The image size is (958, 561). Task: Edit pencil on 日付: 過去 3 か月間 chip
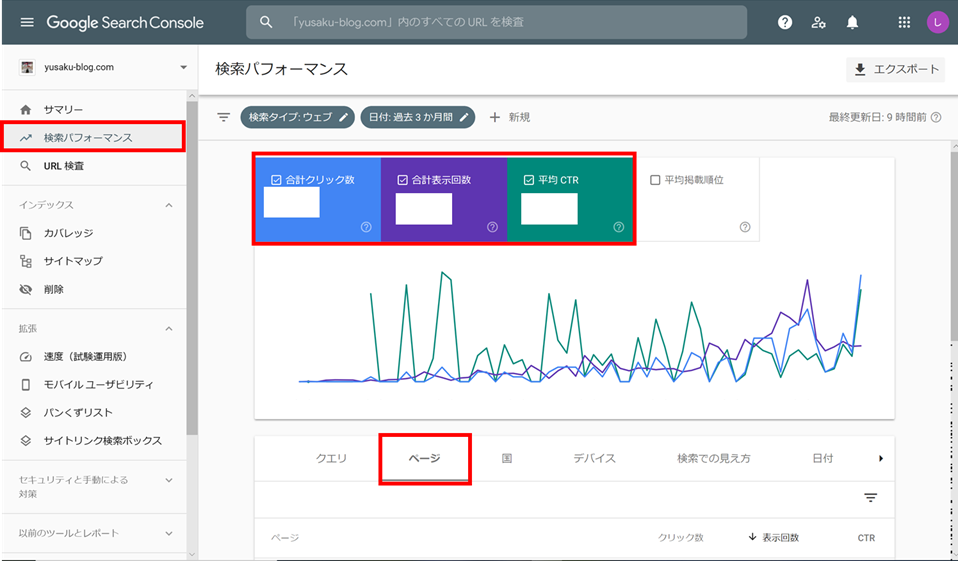pyautogui.click(x=464, y=117)
